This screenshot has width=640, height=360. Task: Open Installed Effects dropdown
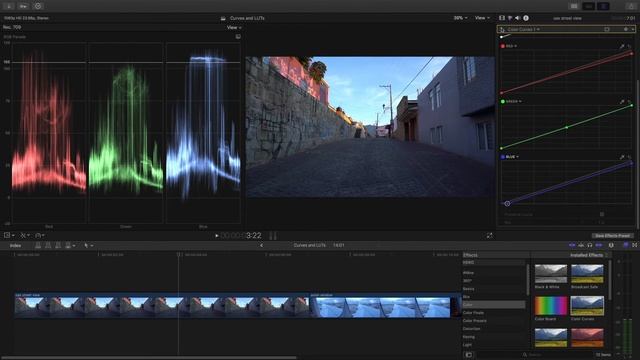[588, 255]
